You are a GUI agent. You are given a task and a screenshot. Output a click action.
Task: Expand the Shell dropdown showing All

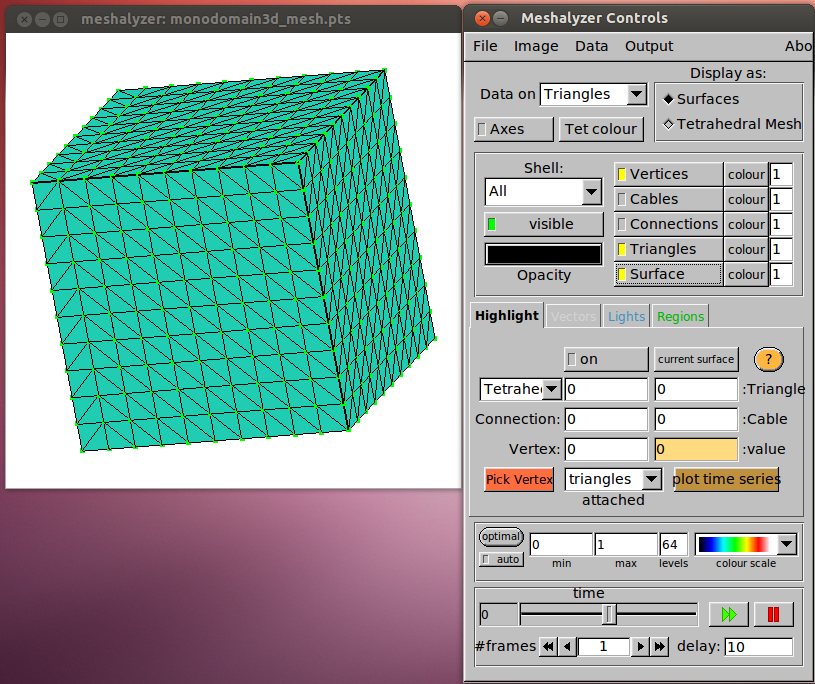591,191
